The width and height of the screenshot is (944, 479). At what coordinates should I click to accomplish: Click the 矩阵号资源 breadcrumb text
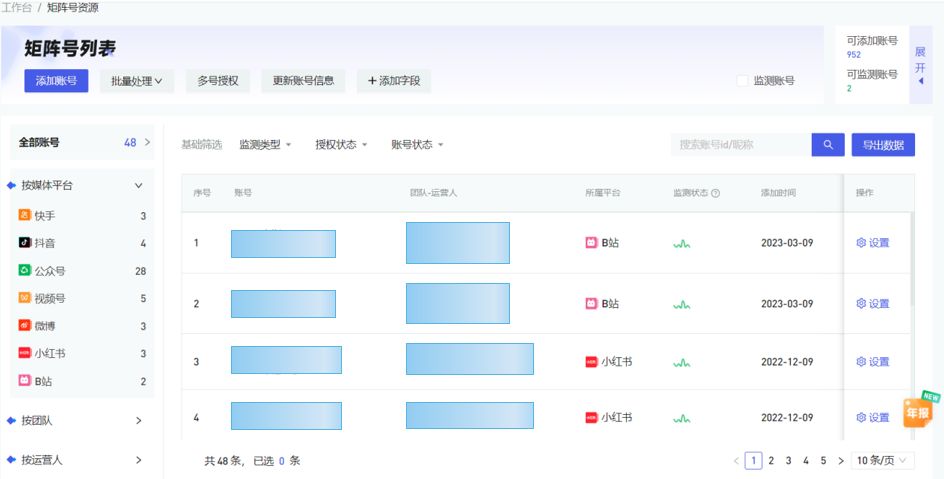[x=73, y=8]
